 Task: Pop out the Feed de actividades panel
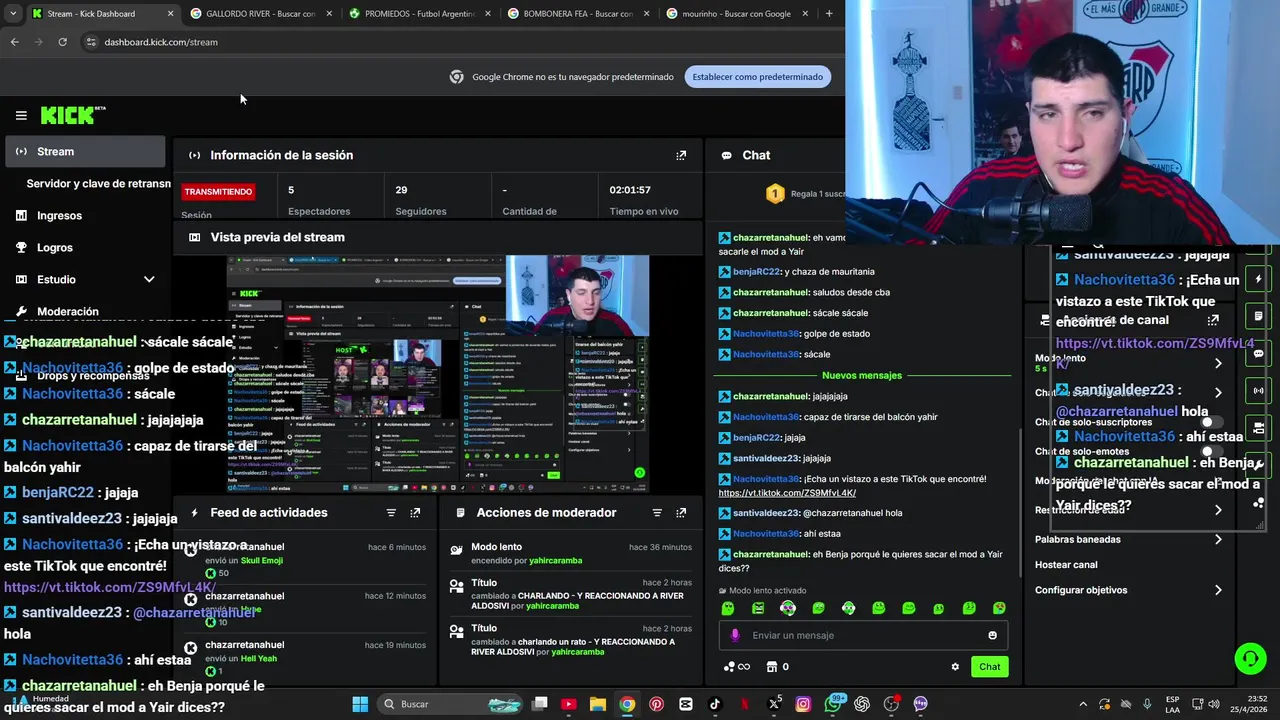tap(415, 513)
